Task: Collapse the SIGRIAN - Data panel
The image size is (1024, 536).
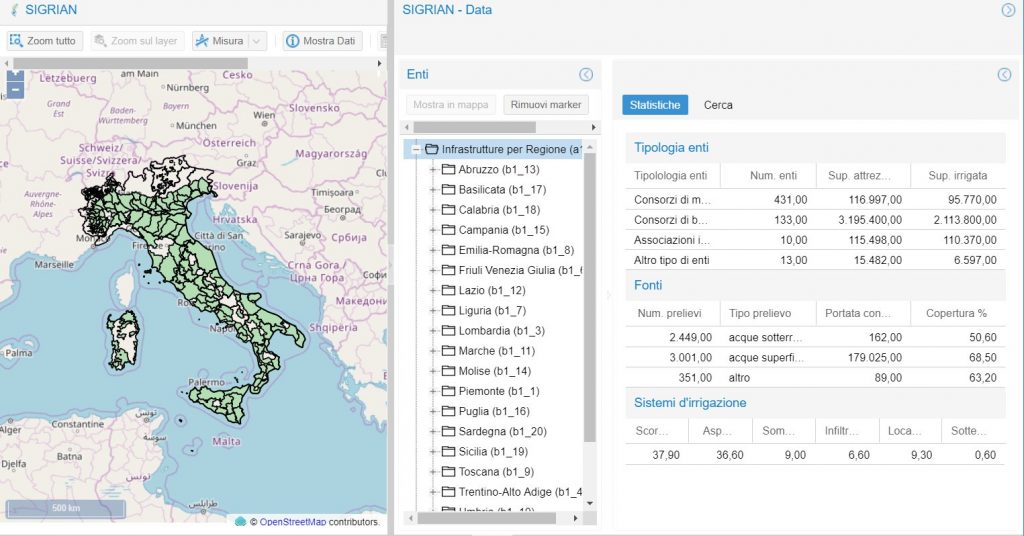Action: [1008, 10]
